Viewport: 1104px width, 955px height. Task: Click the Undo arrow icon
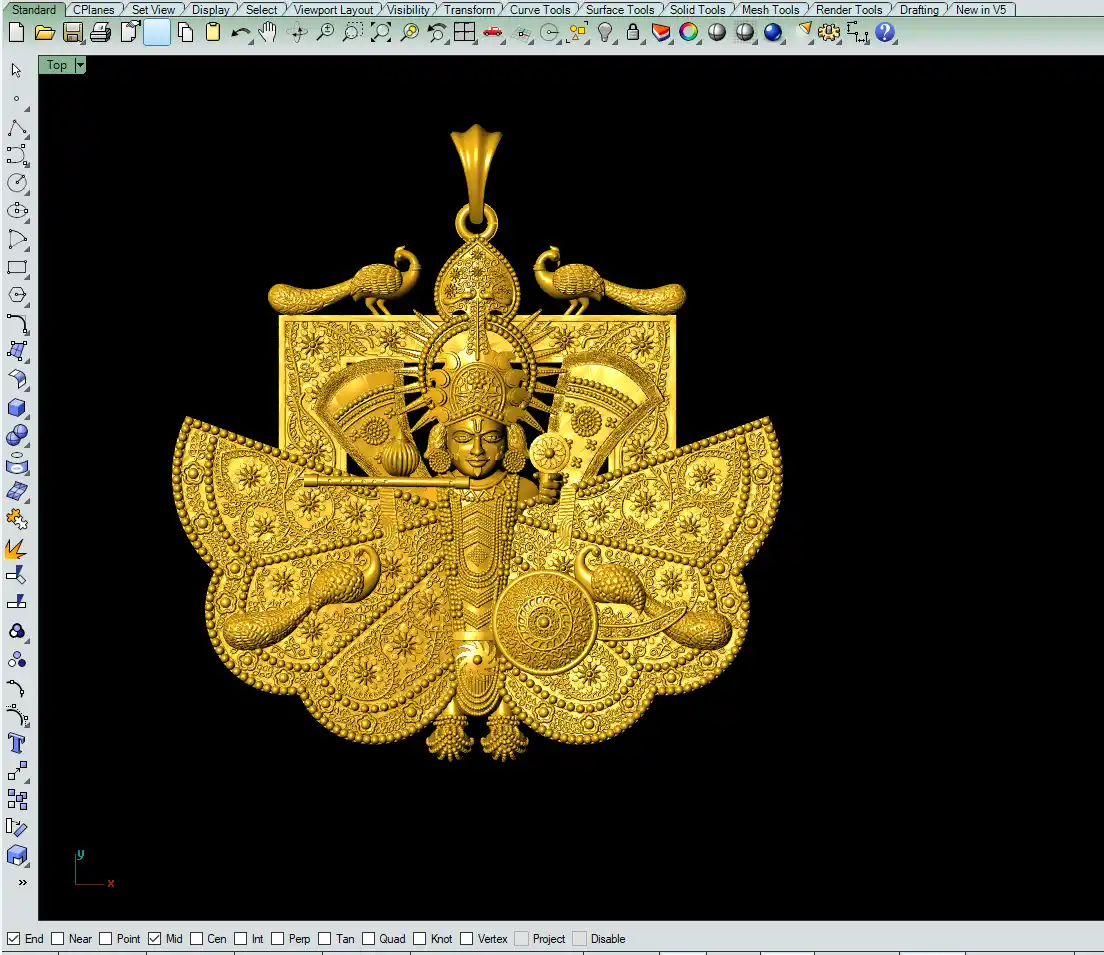point(241,32)
